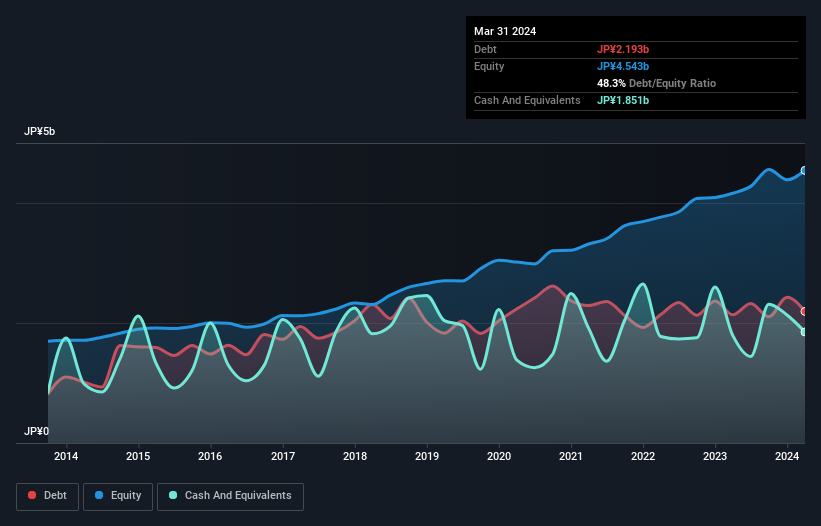Click the 2019 x-axis label
Screen dimensions: 821x526
[427, 456]
